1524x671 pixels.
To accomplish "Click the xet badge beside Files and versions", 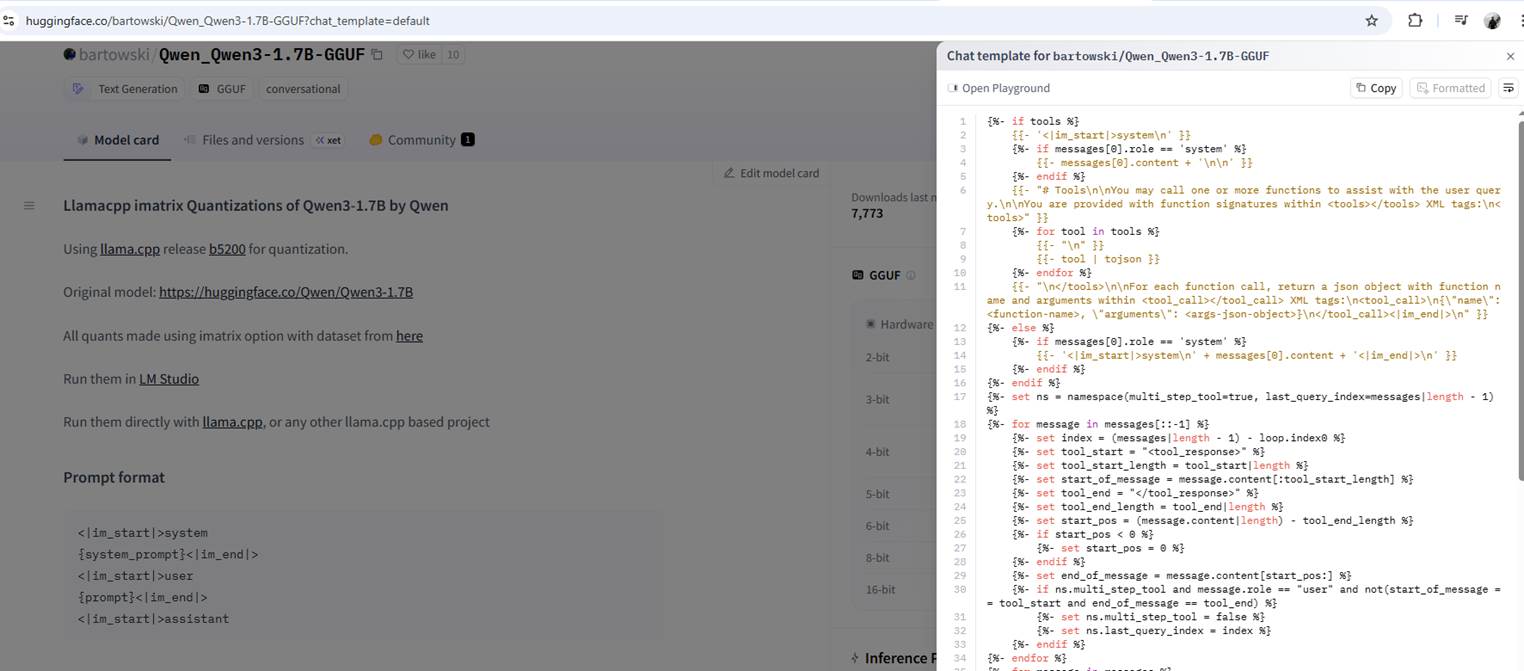I will tap(328, 140).
